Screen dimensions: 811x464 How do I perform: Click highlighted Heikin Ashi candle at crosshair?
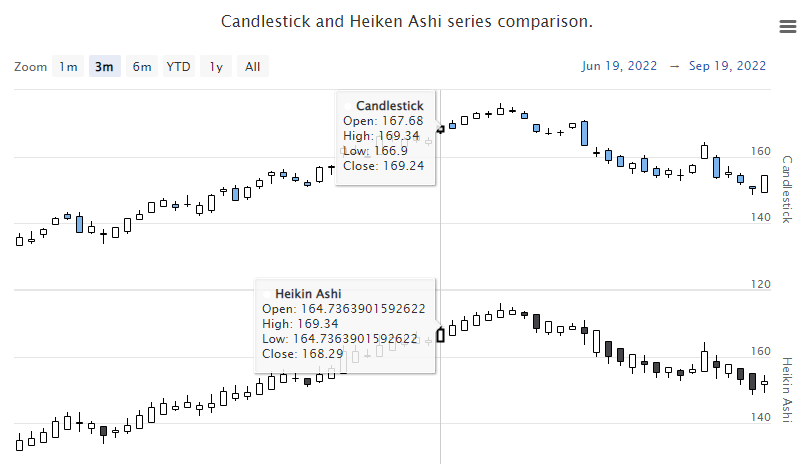441,335
